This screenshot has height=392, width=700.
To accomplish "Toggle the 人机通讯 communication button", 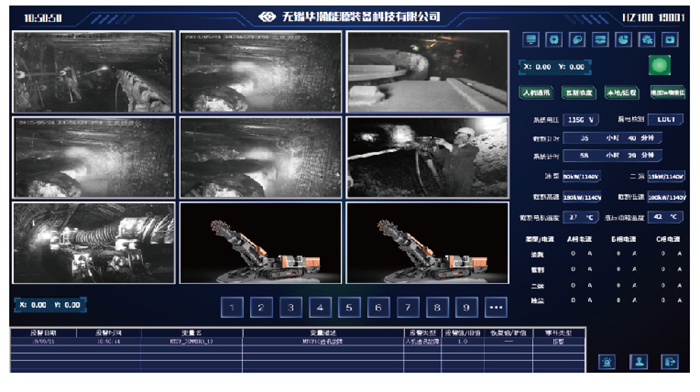I will click(x=537, y=93).
